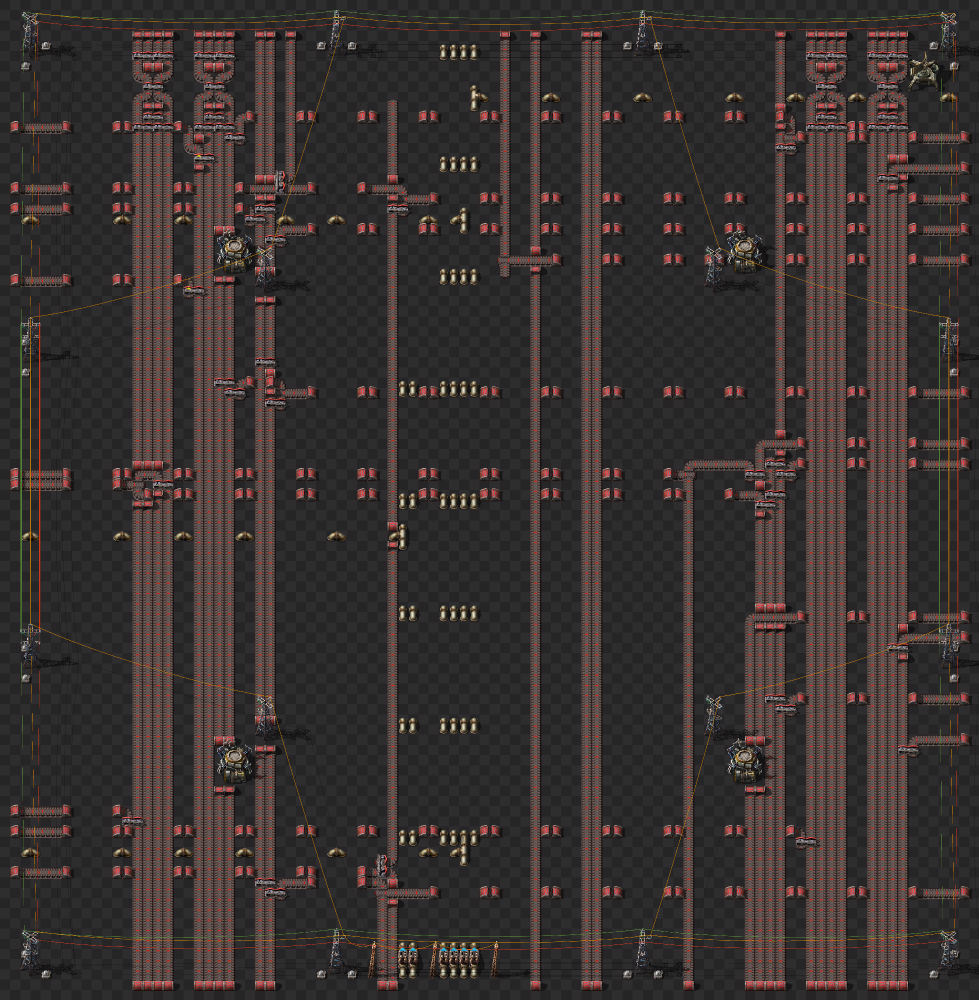Select the lower-right roboport
979x1000 pixels.
[744, 761]
